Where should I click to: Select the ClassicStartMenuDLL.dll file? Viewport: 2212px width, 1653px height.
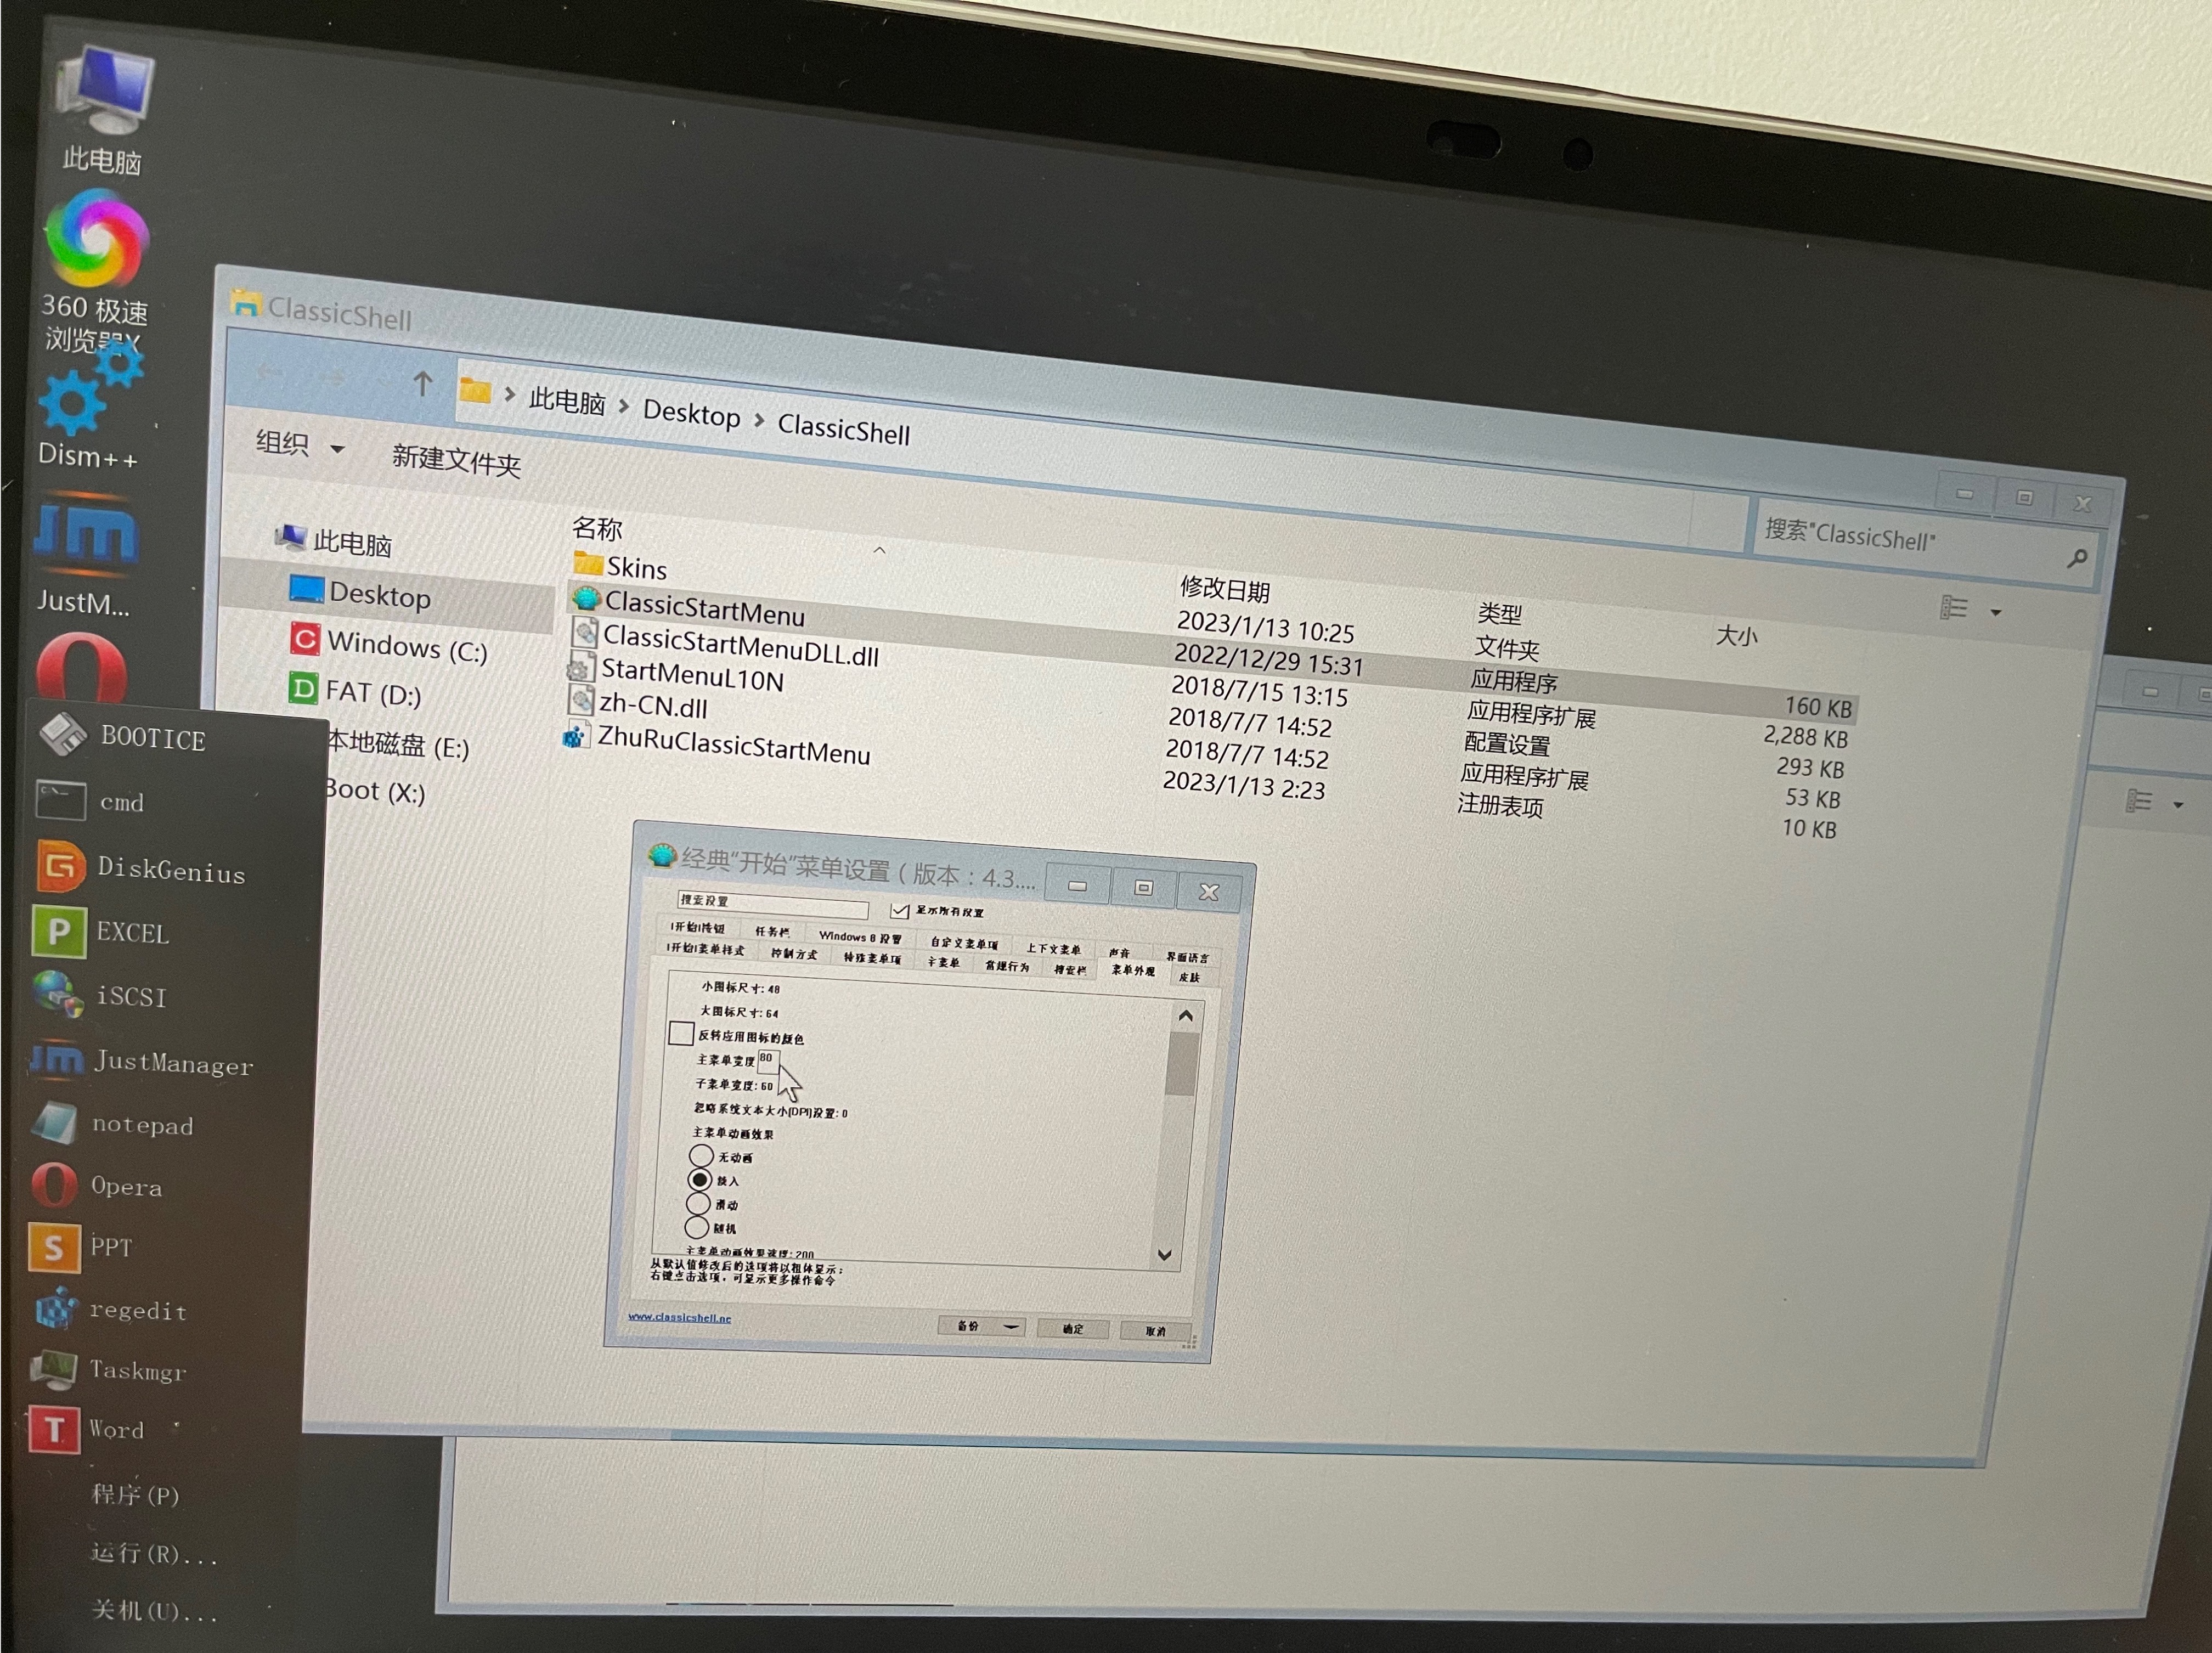click(x=726, y=645)
